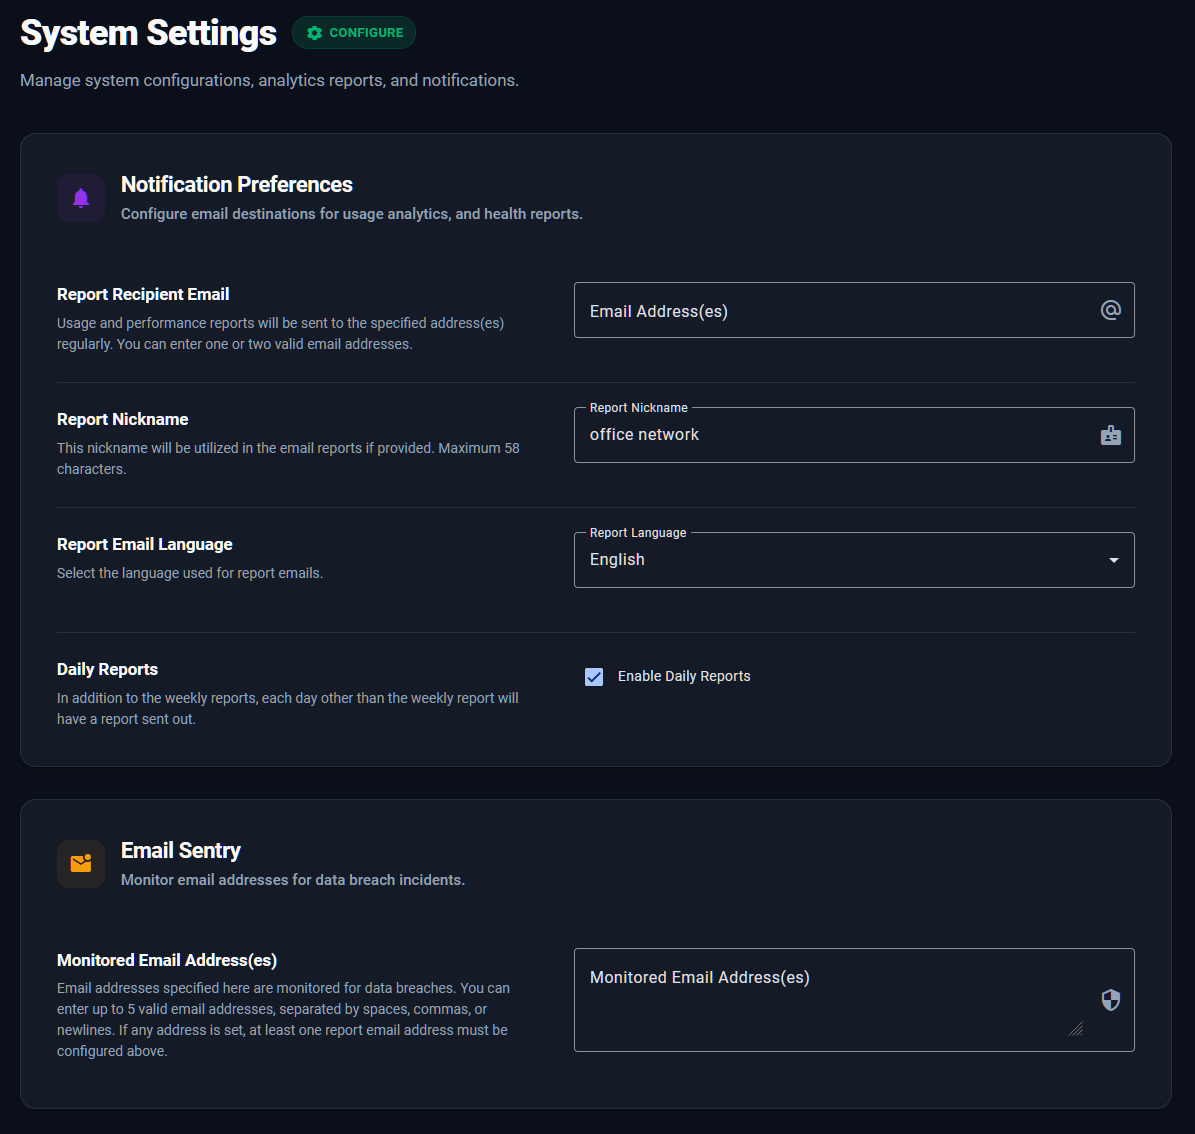Open the Report Language dropdown

click(854, 560)
